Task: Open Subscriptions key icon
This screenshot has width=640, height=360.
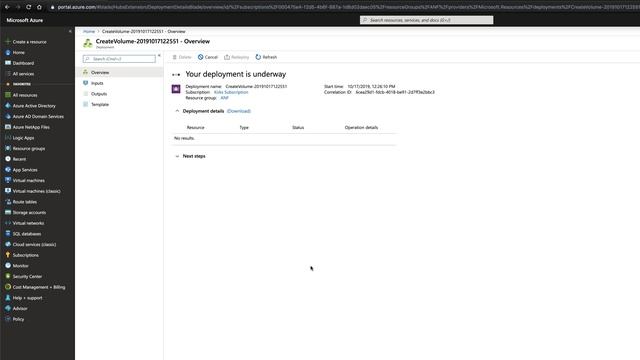Action: (8, 255)
